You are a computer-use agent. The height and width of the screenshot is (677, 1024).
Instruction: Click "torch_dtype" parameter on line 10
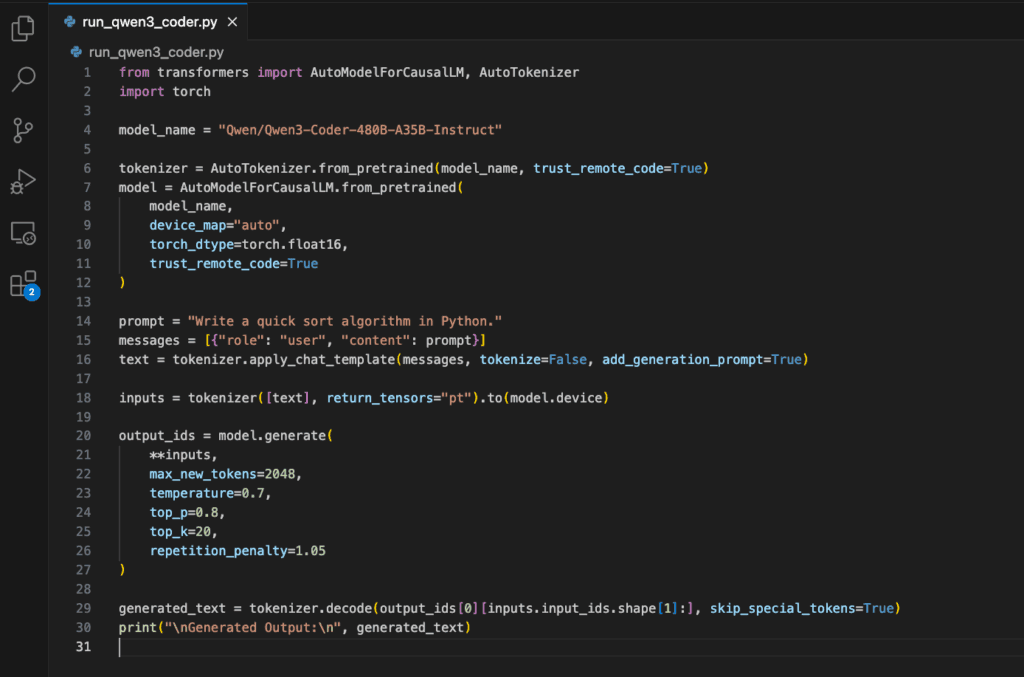click(191, 244)
